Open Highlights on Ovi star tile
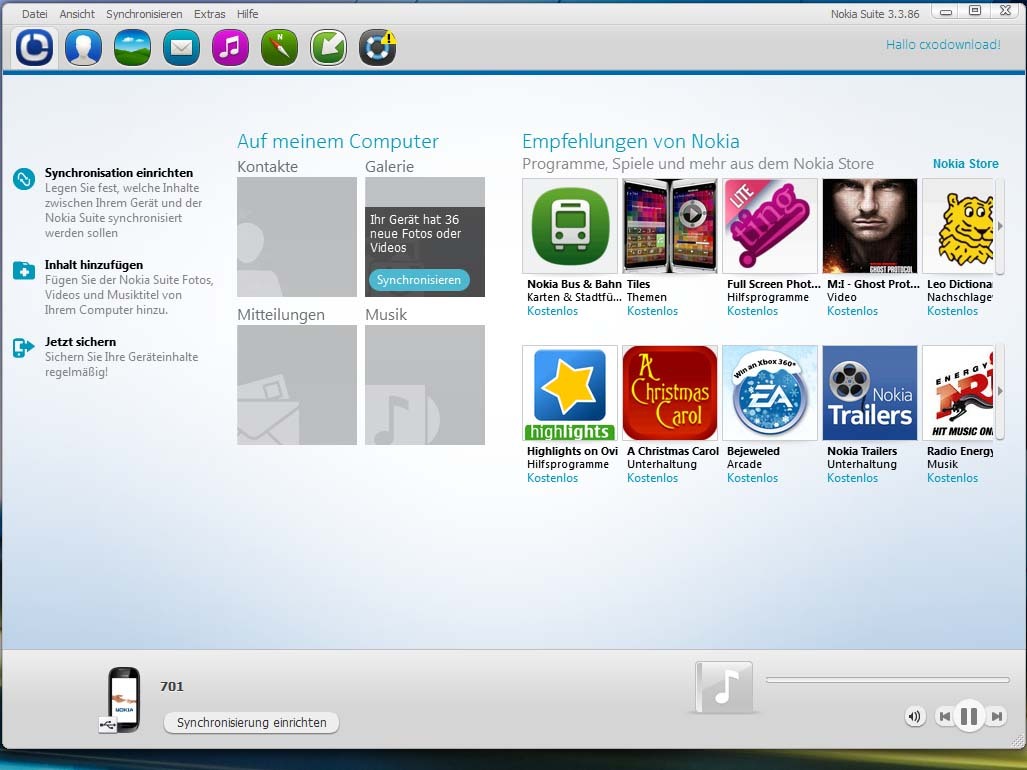This screenshot has width=1027, height=770. 570,393
